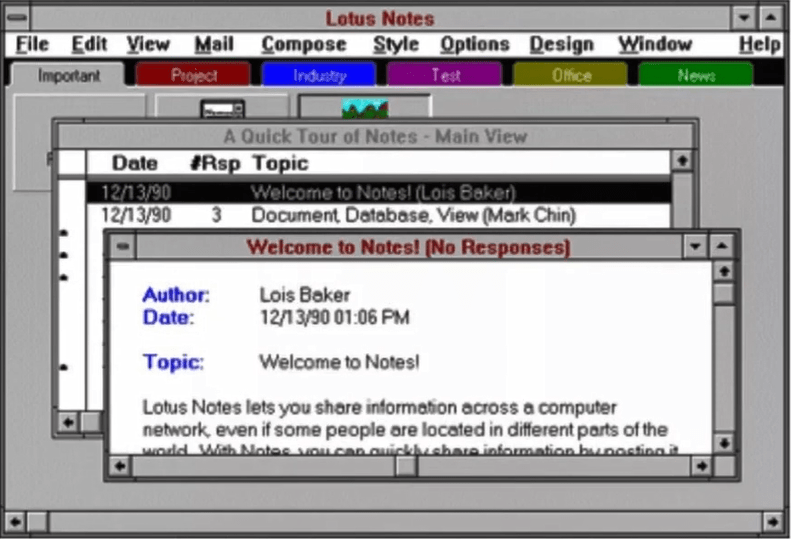791x539 pixels.
Task: Open the Compose menu
Action: click(303, 44)
